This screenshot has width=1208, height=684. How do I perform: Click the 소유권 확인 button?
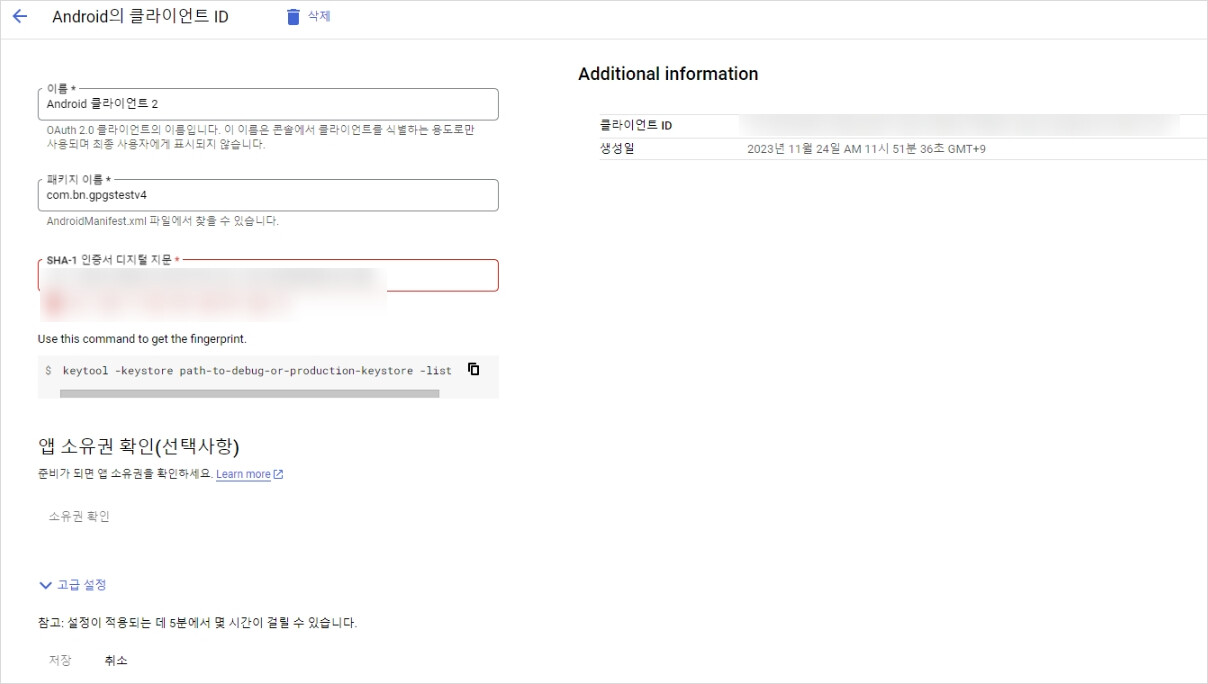pos(79,516)
